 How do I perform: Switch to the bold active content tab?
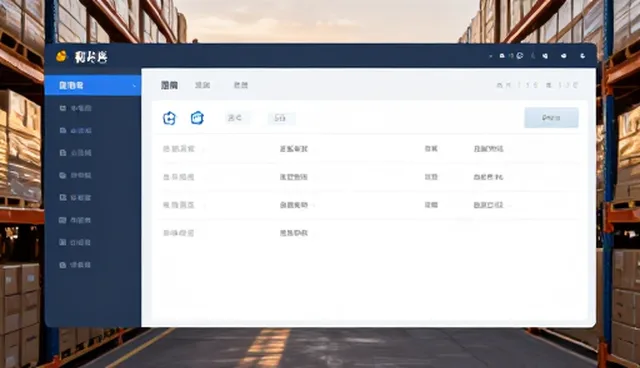coord(169,85)
